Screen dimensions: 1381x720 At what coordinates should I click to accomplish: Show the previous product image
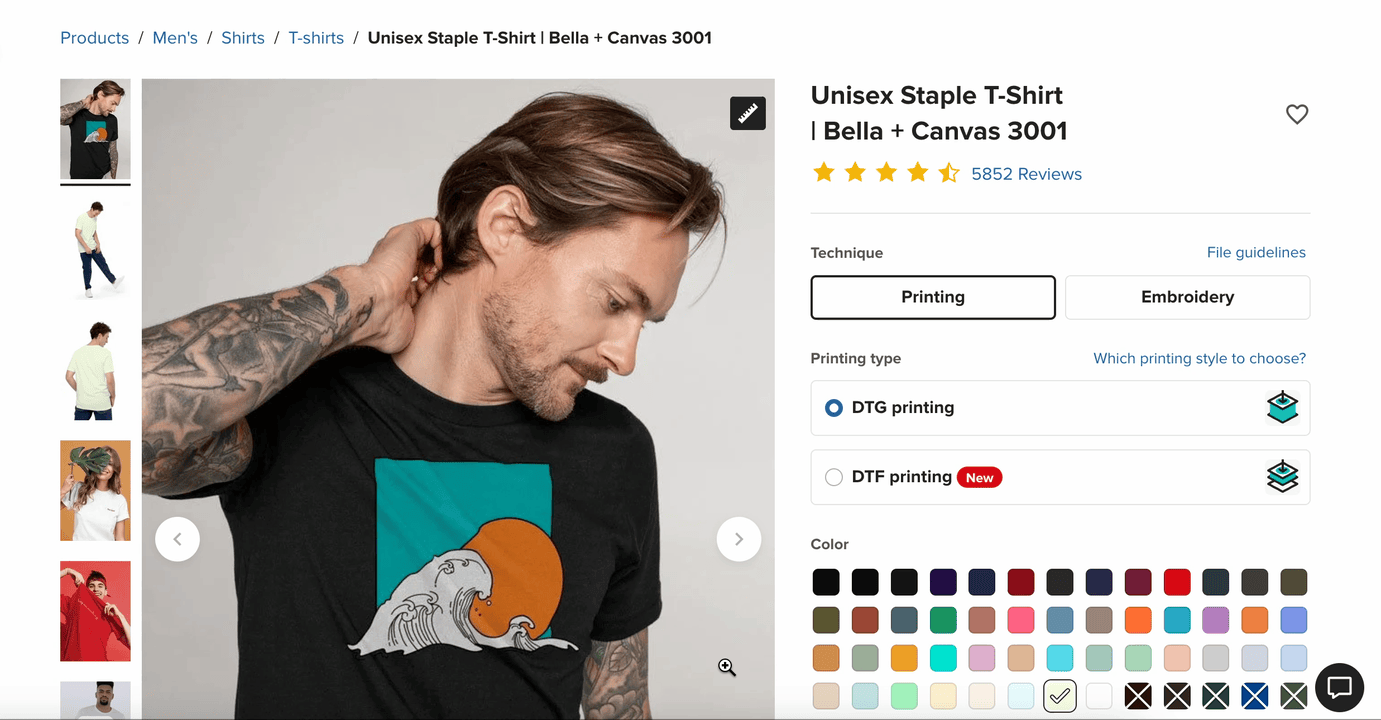point(177,539)
